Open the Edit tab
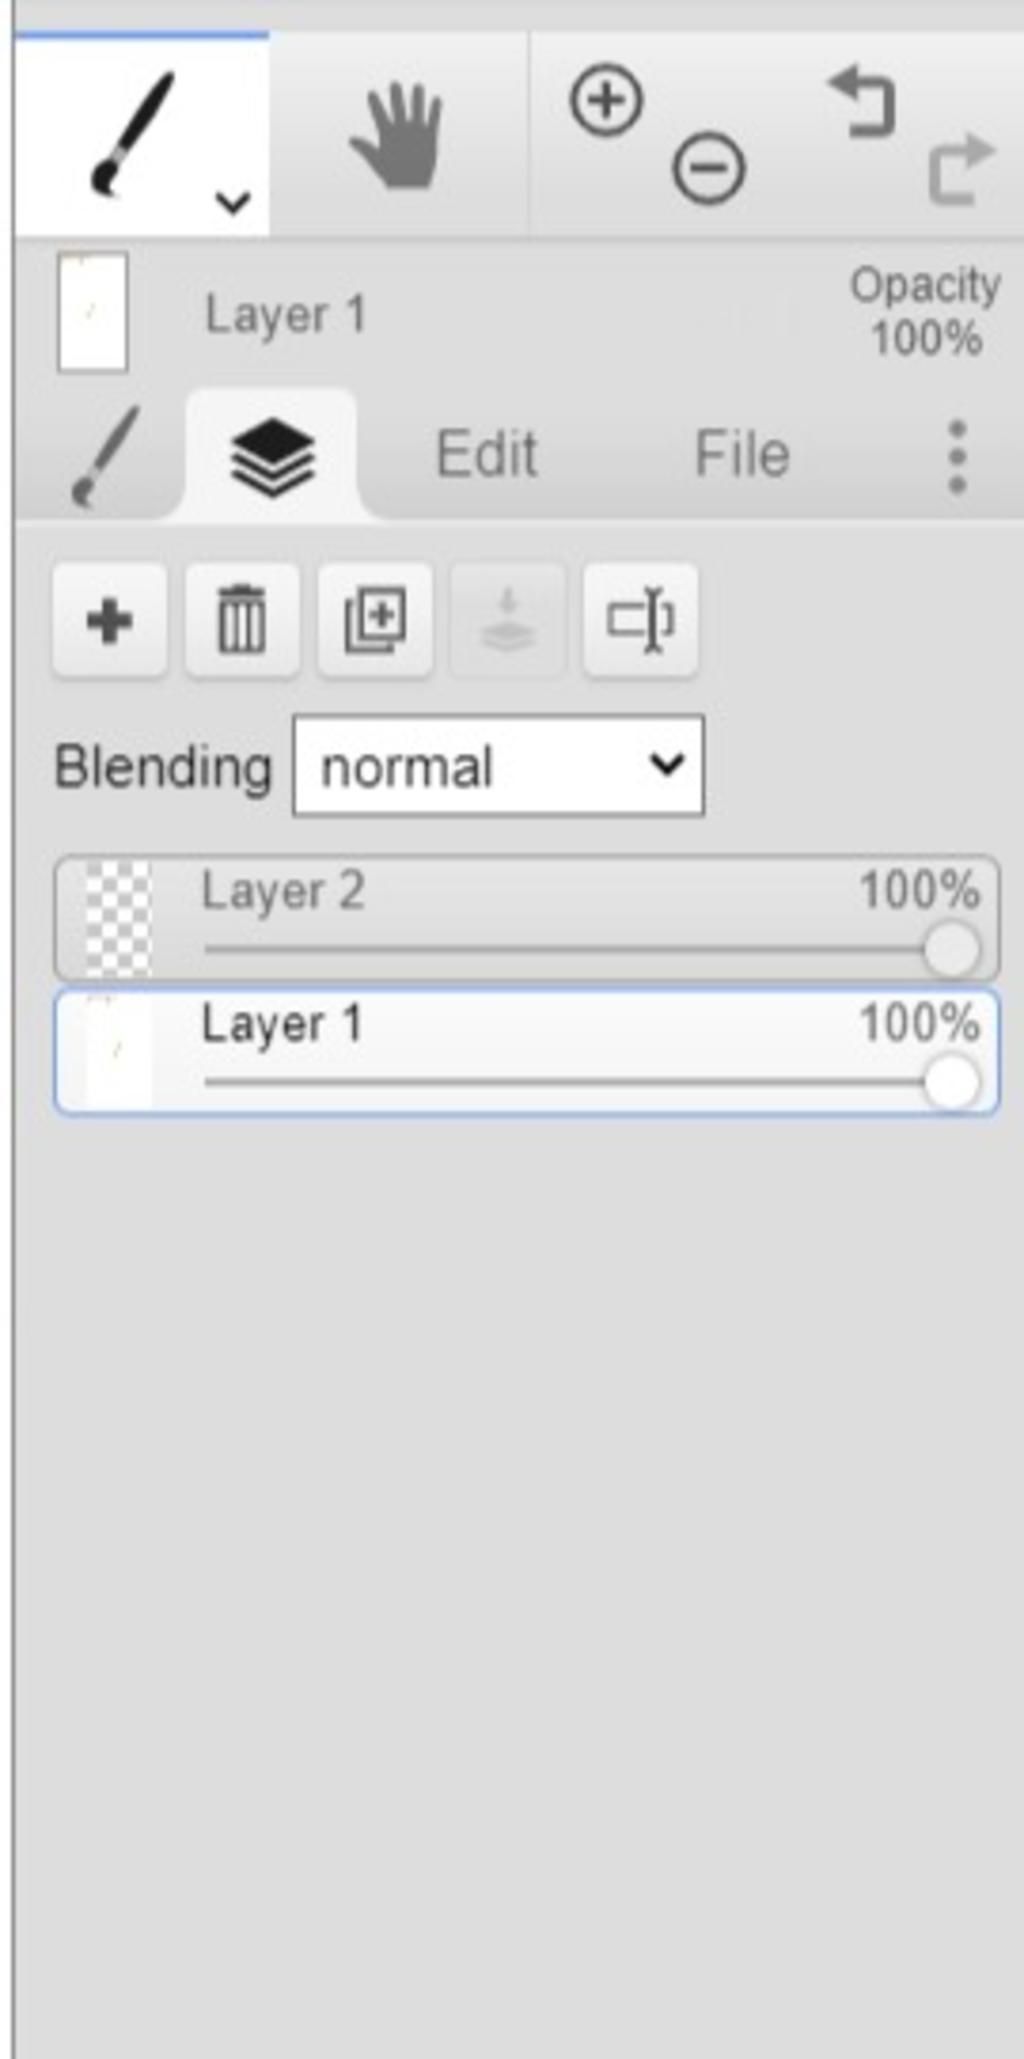This screenshot has width=1024, height=2059. point(487,454)
